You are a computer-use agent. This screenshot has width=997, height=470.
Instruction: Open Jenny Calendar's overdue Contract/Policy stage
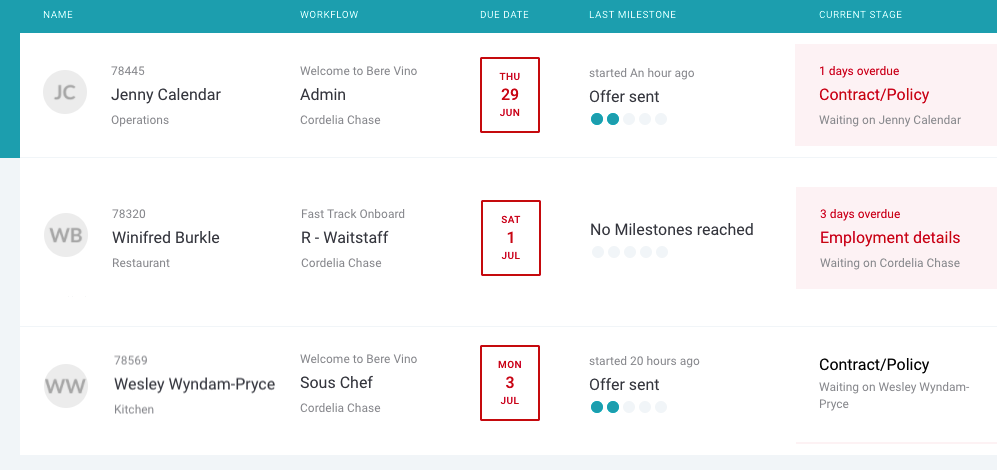[874, 95]
